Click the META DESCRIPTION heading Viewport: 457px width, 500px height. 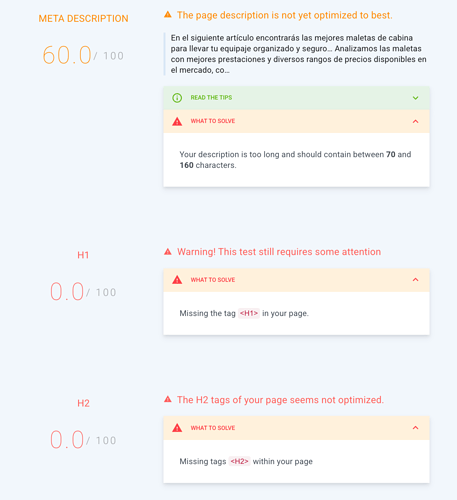83,18
